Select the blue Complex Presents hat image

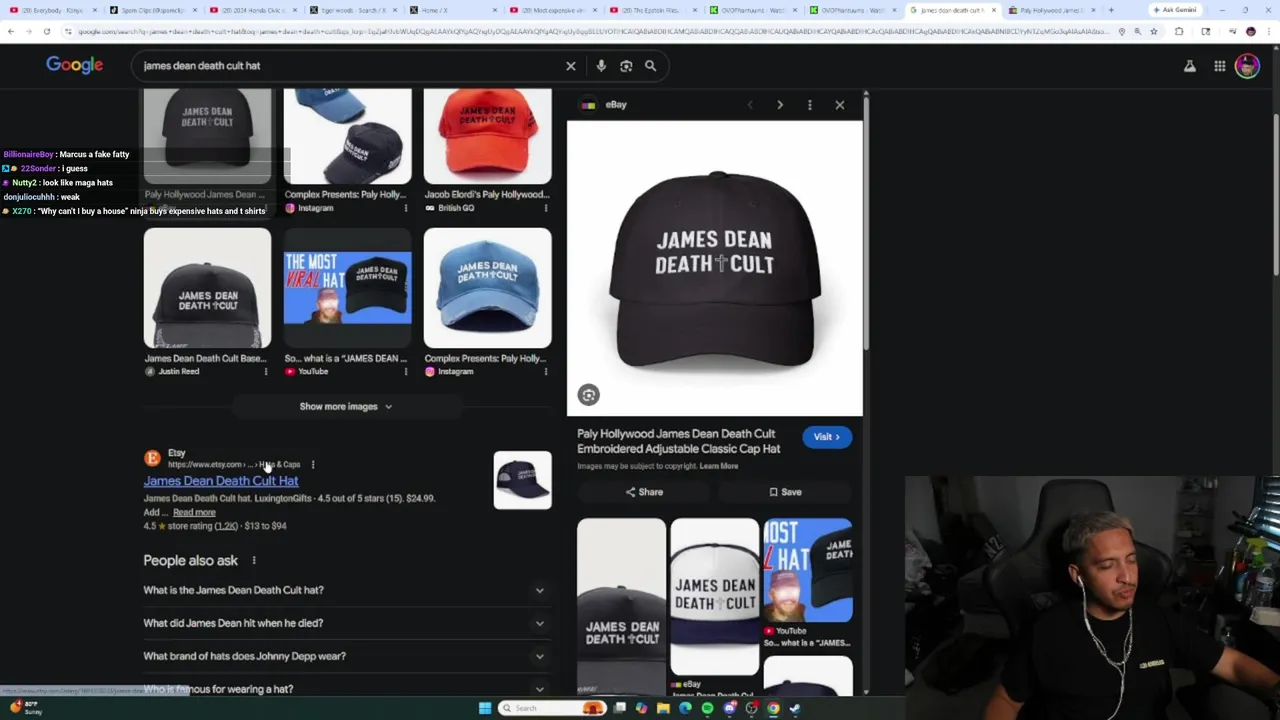point(487,288)
